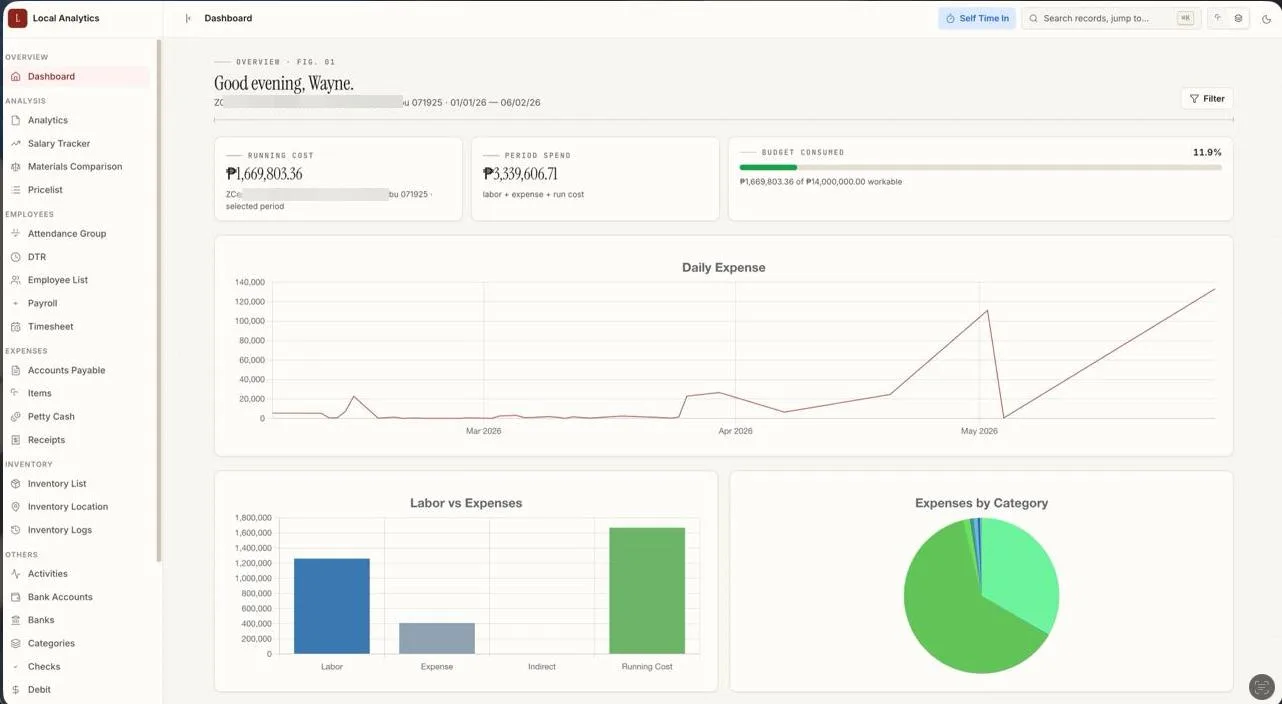Go to Salary Tracker page
The width and height of the screenshot is (1282, 704).
tap(78, 143)
